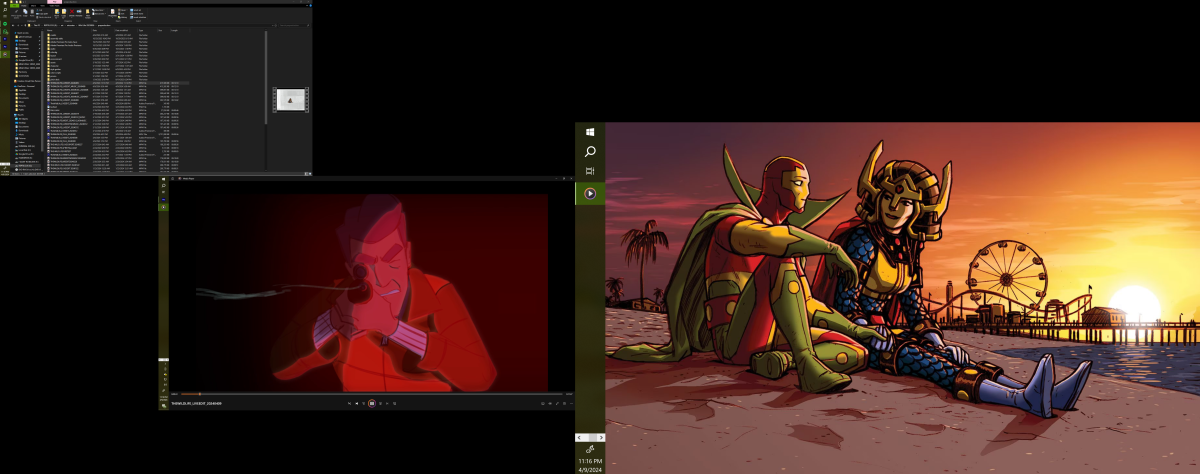Click the green Spotify icon on the Explorer-side taskbar

5,24
